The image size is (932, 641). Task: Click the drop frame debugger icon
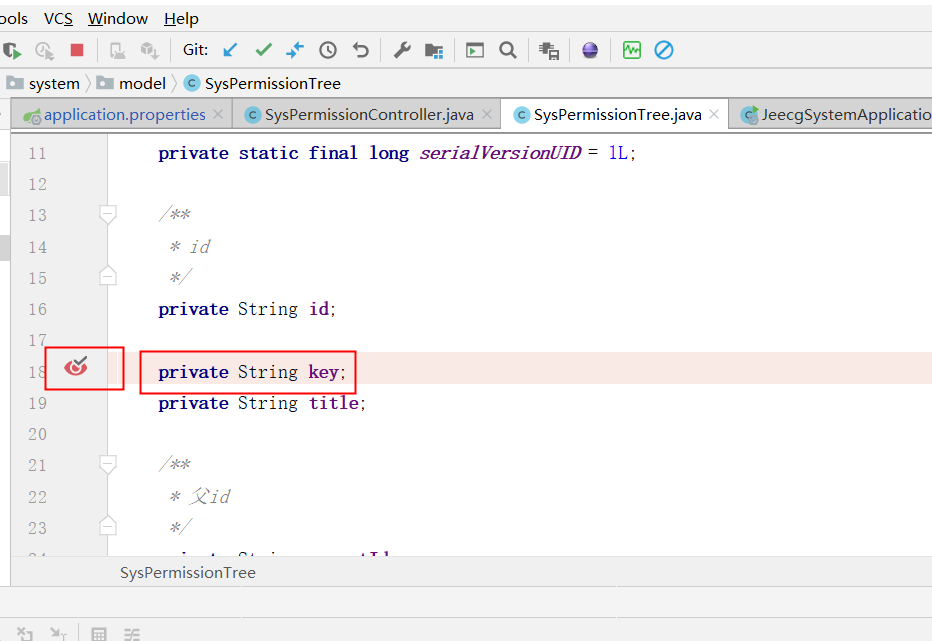tap(25, 634)
